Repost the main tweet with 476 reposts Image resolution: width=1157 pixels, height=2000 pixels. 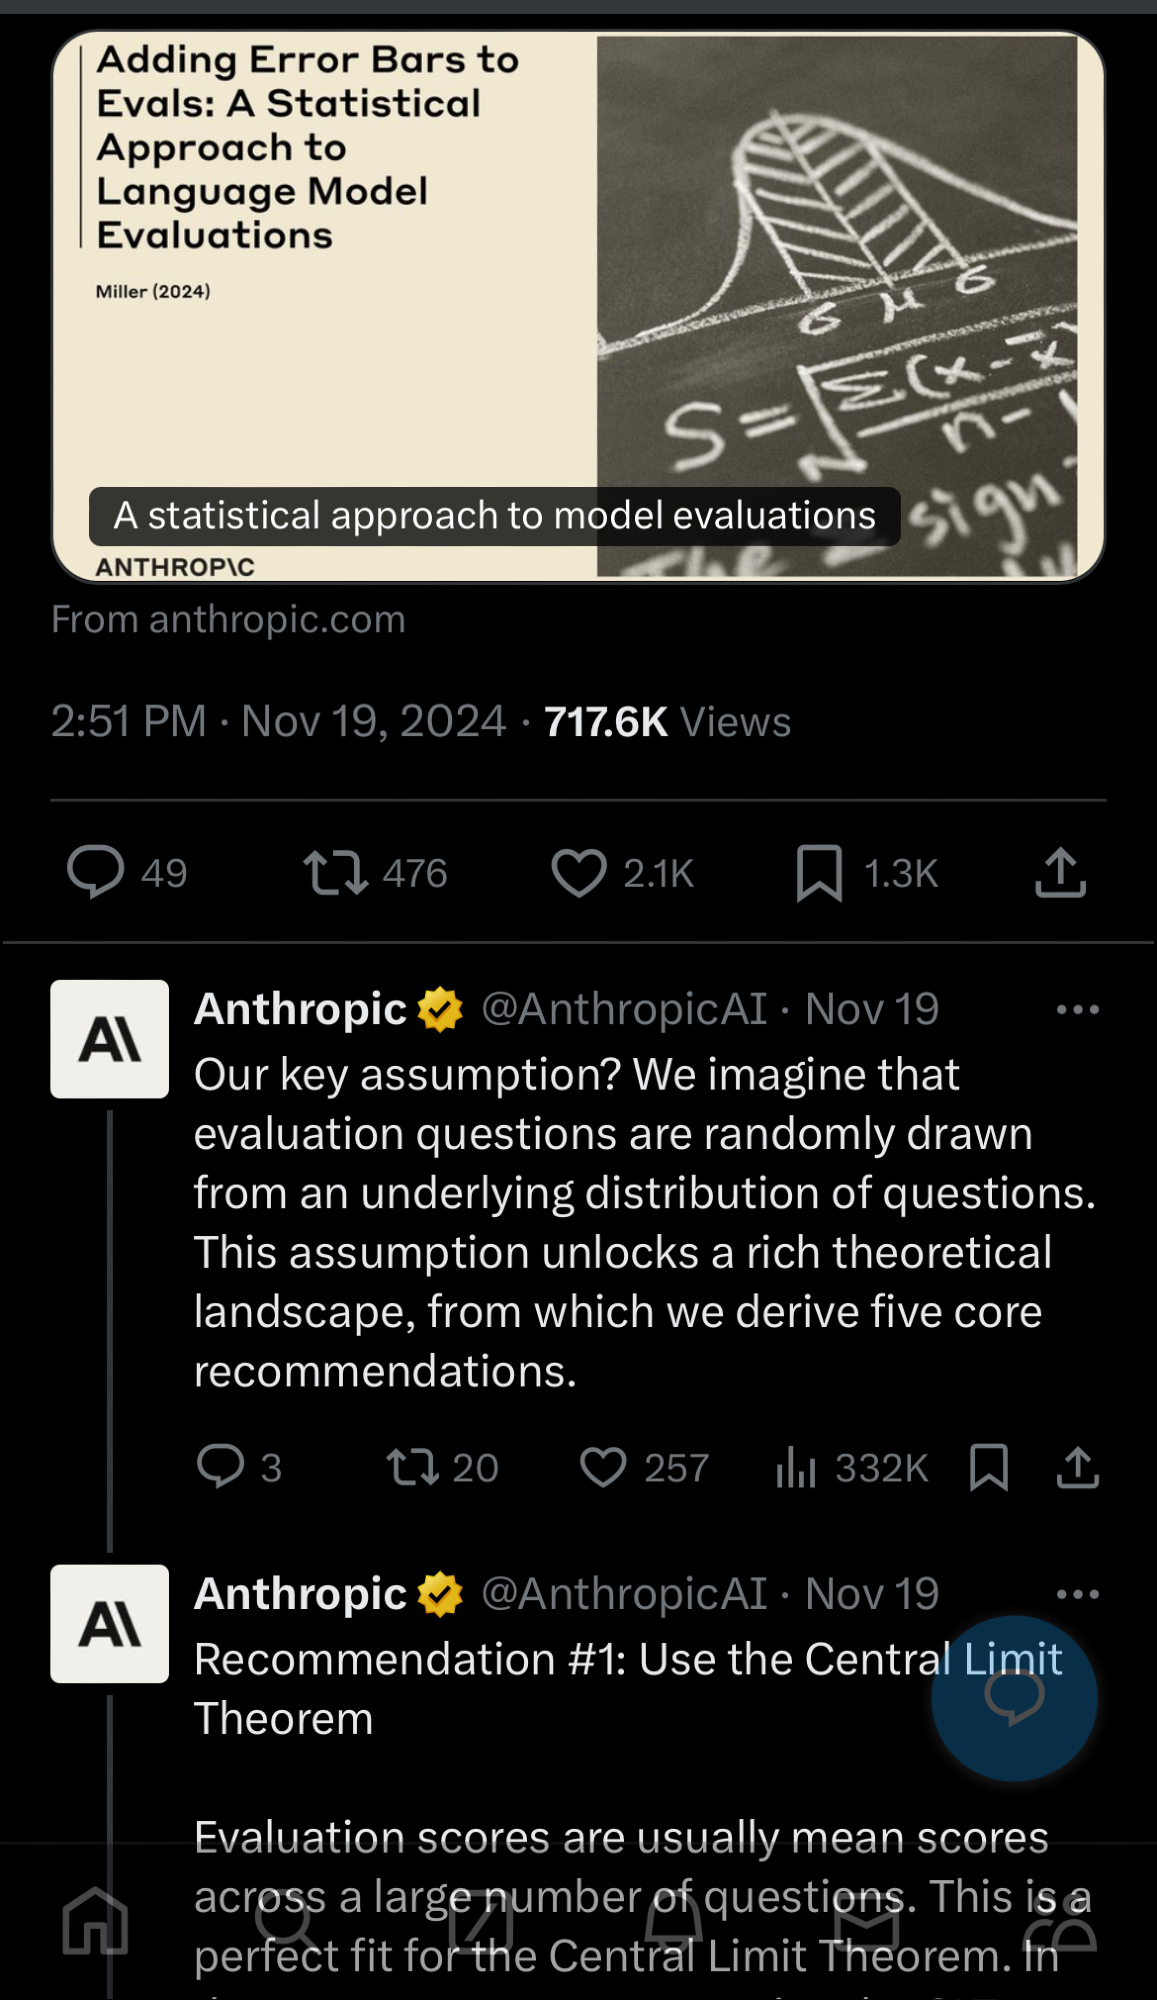click(x=335, y=872)
